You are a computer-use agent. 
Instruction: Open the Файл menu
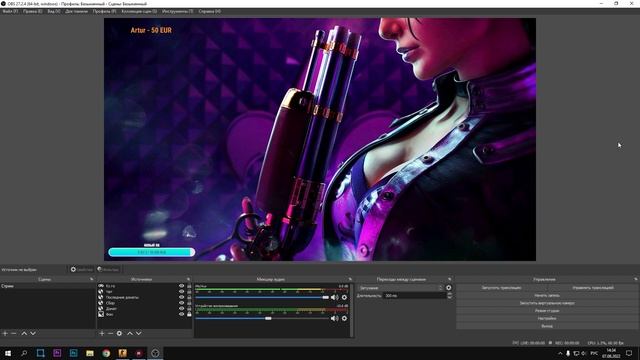pyautogui.click(x=10, y=11)
